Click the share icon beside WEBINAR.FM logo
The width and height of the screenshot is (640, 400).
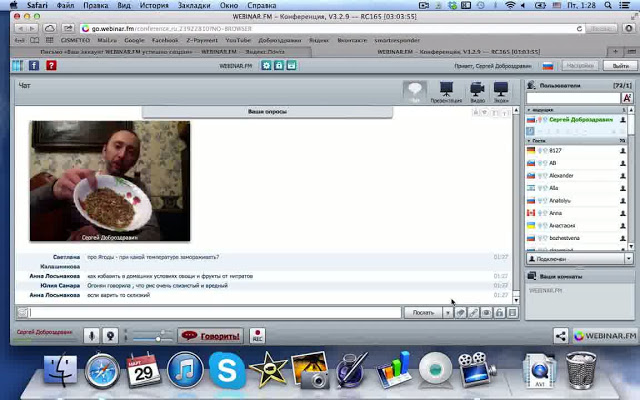(561, 336)
